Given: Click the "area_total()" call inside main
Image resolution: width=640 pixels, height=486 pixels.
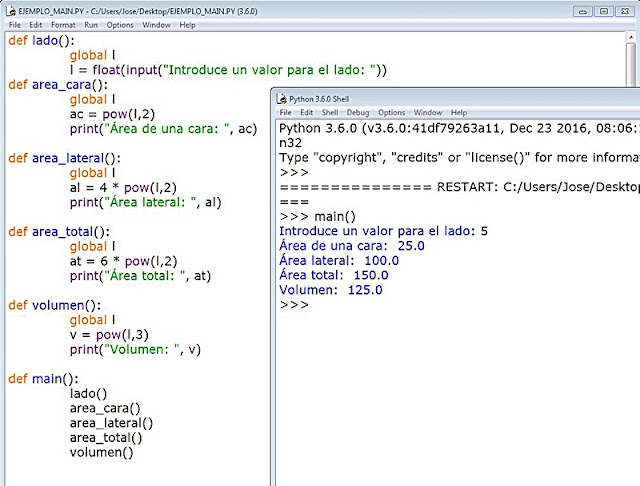Looking at the screenshot, I should (x=106, y=437).
